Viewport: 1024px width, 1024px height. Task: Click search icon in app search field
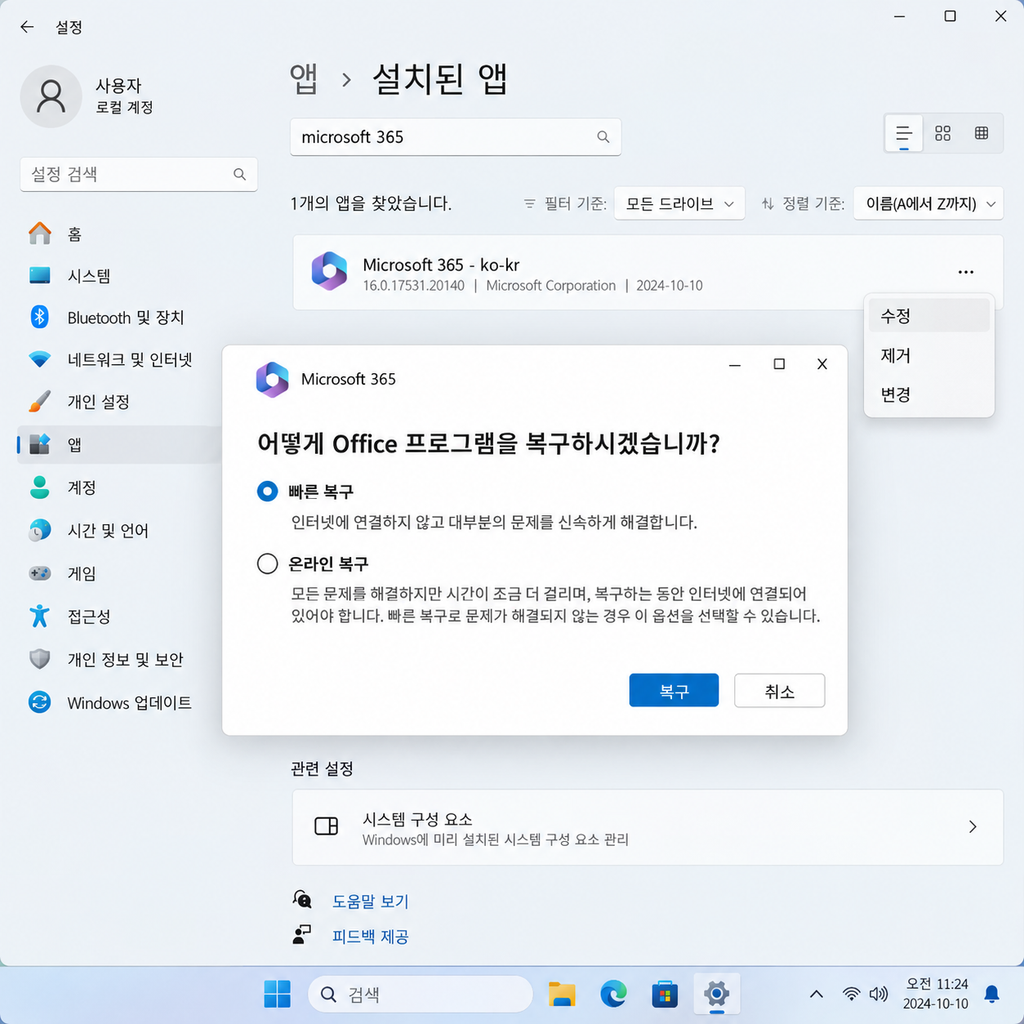click(x=603, y=137)
